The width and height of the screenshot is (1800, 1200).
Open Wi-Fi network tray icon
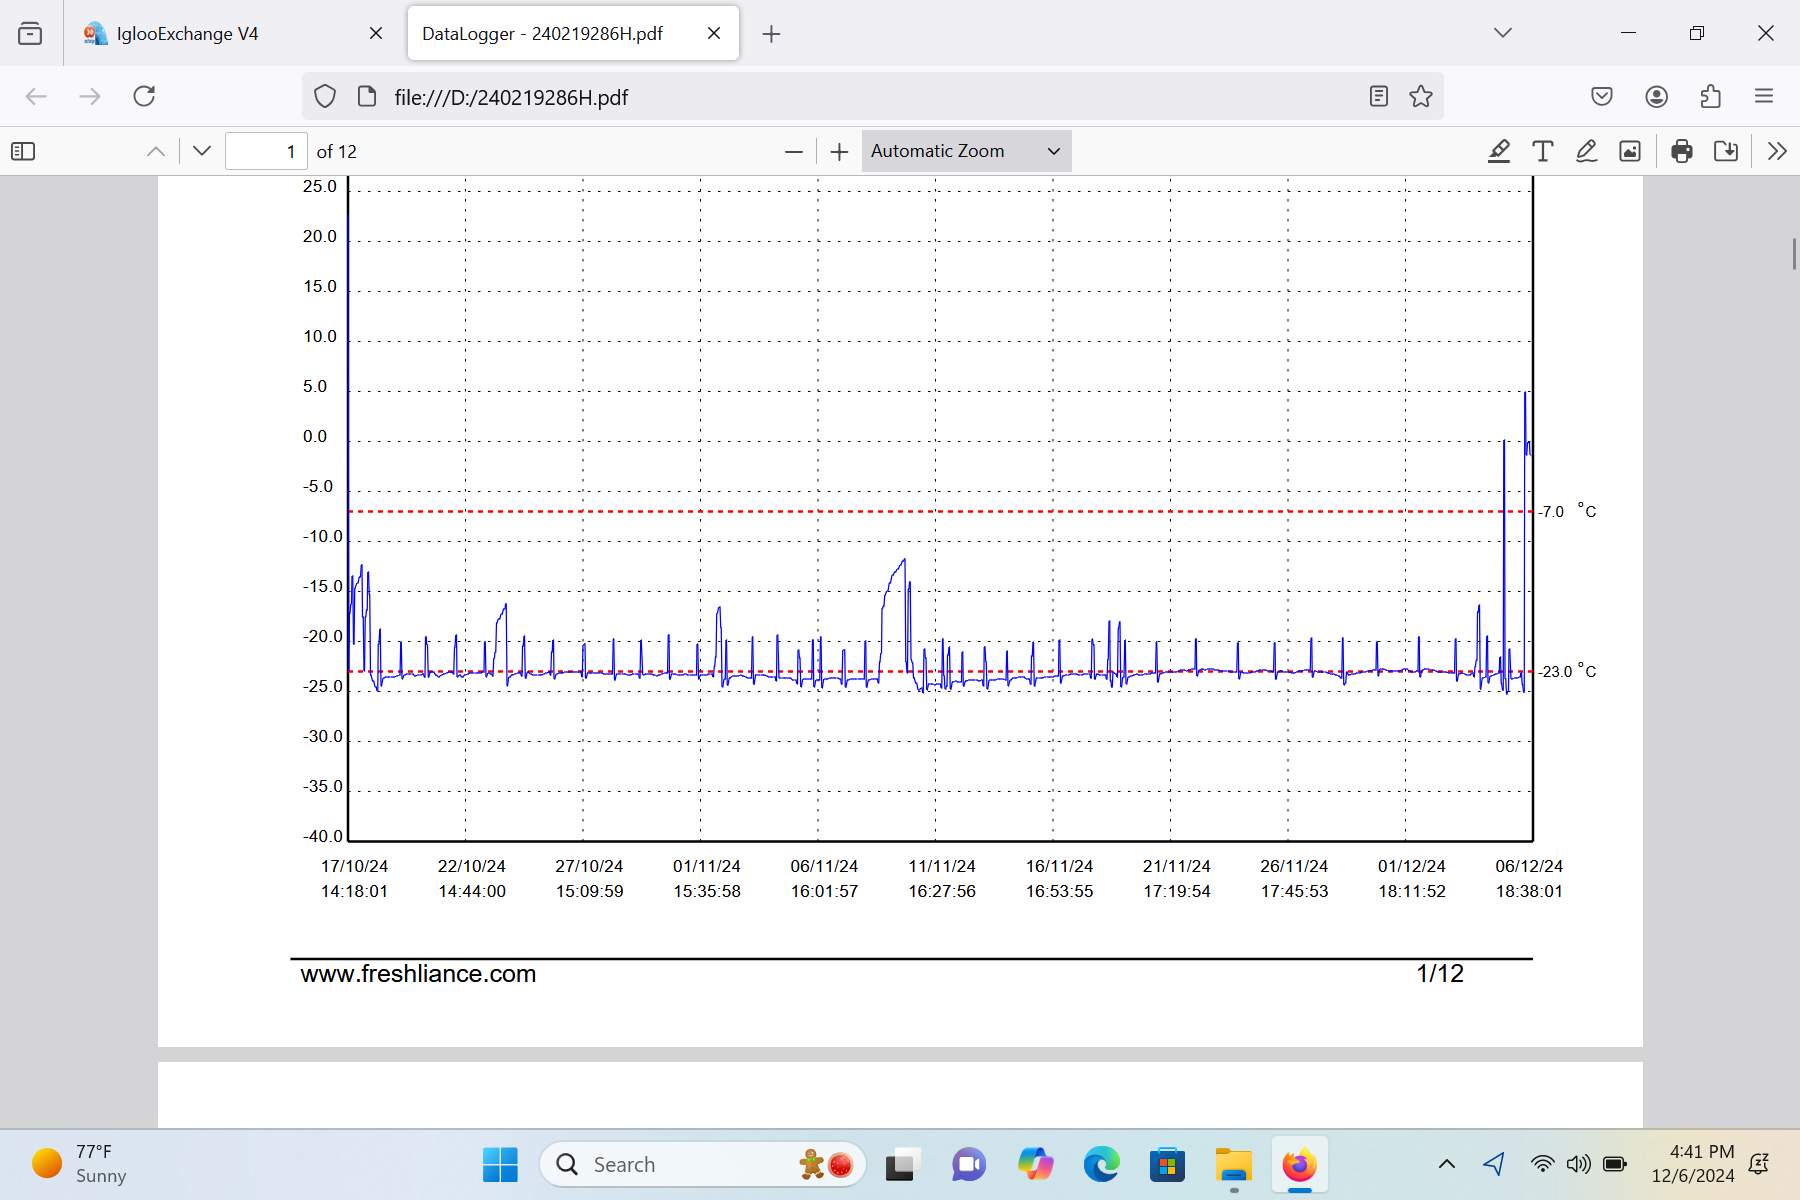1542,1164
